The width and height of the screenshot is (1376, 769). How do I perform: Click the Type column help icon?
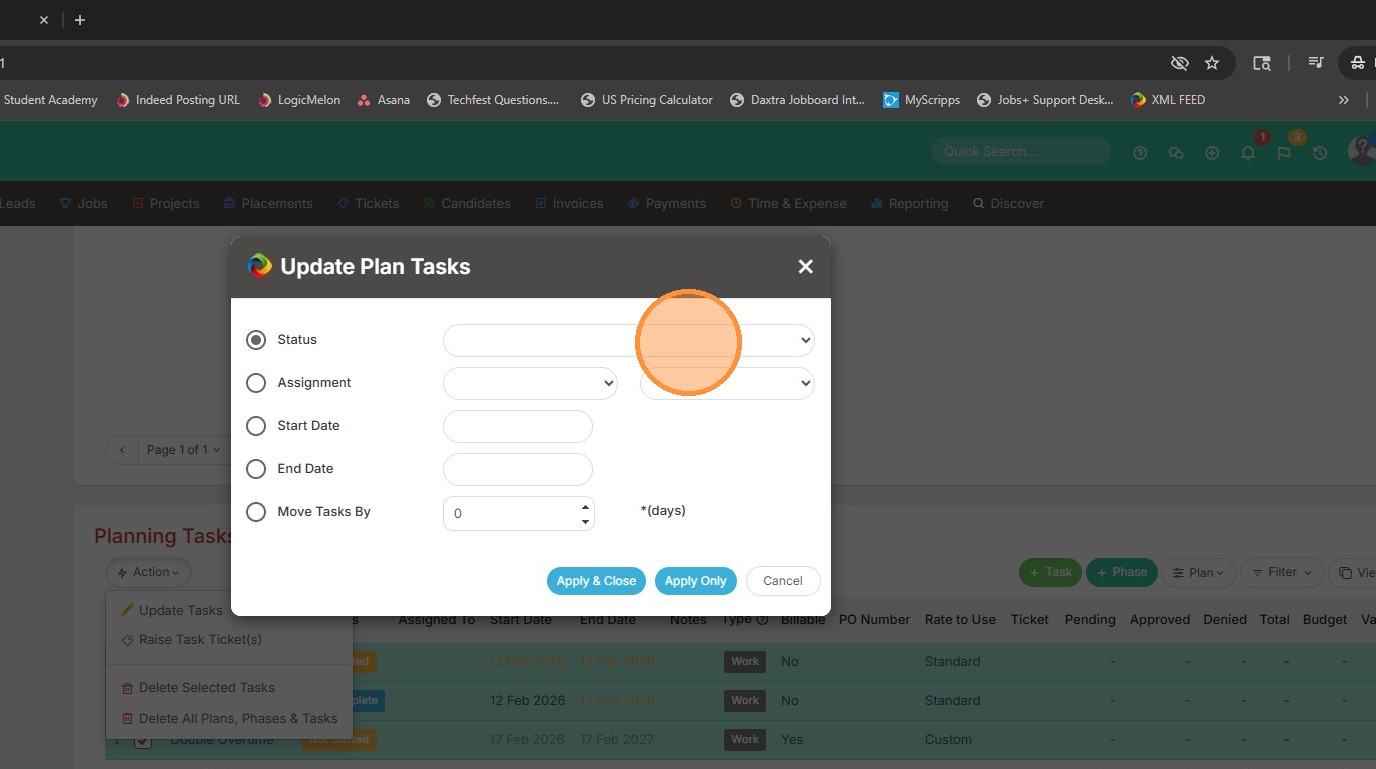click(762, 619)
